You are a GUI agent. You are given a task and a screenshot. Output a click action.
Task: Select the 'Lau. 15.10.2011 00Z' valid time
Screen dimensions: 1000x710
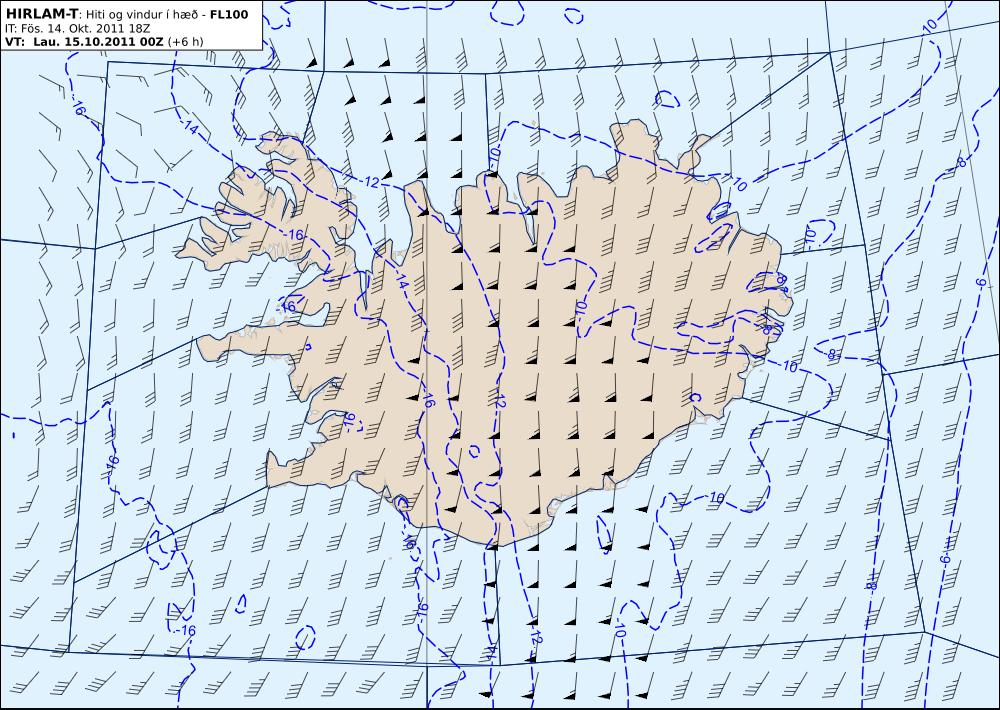point(99,42)
